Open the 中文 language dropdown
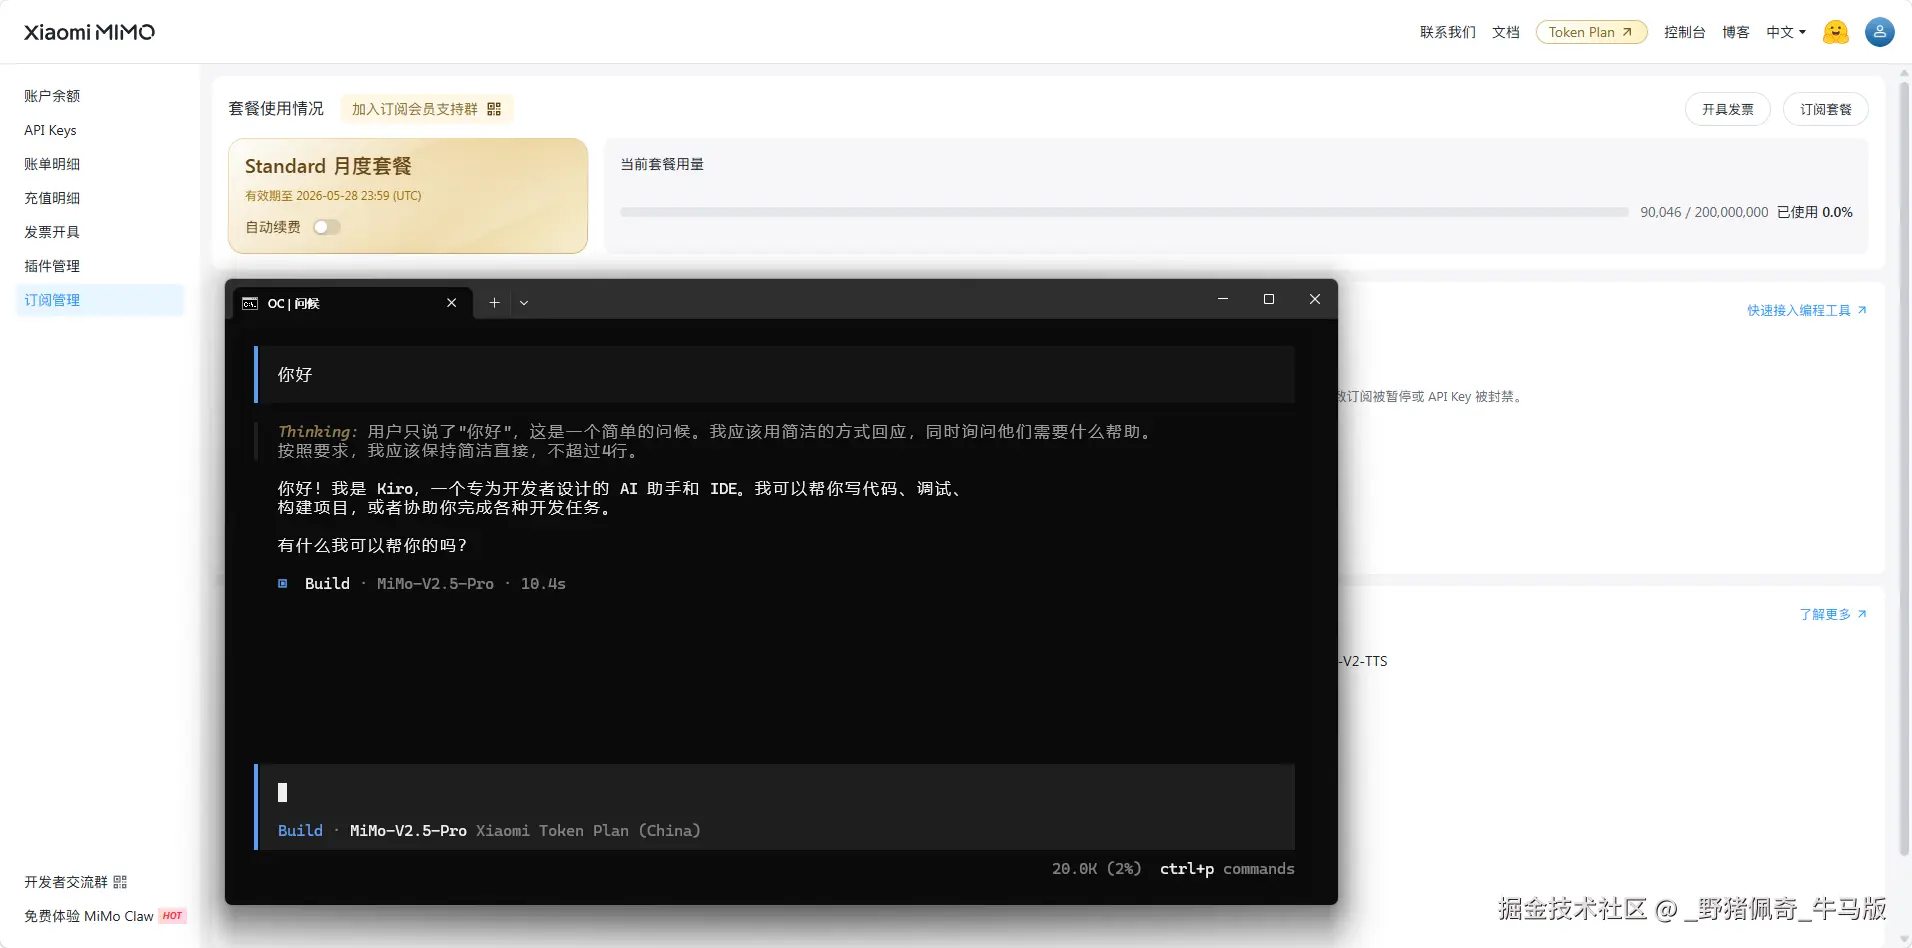 point(1786,31)
